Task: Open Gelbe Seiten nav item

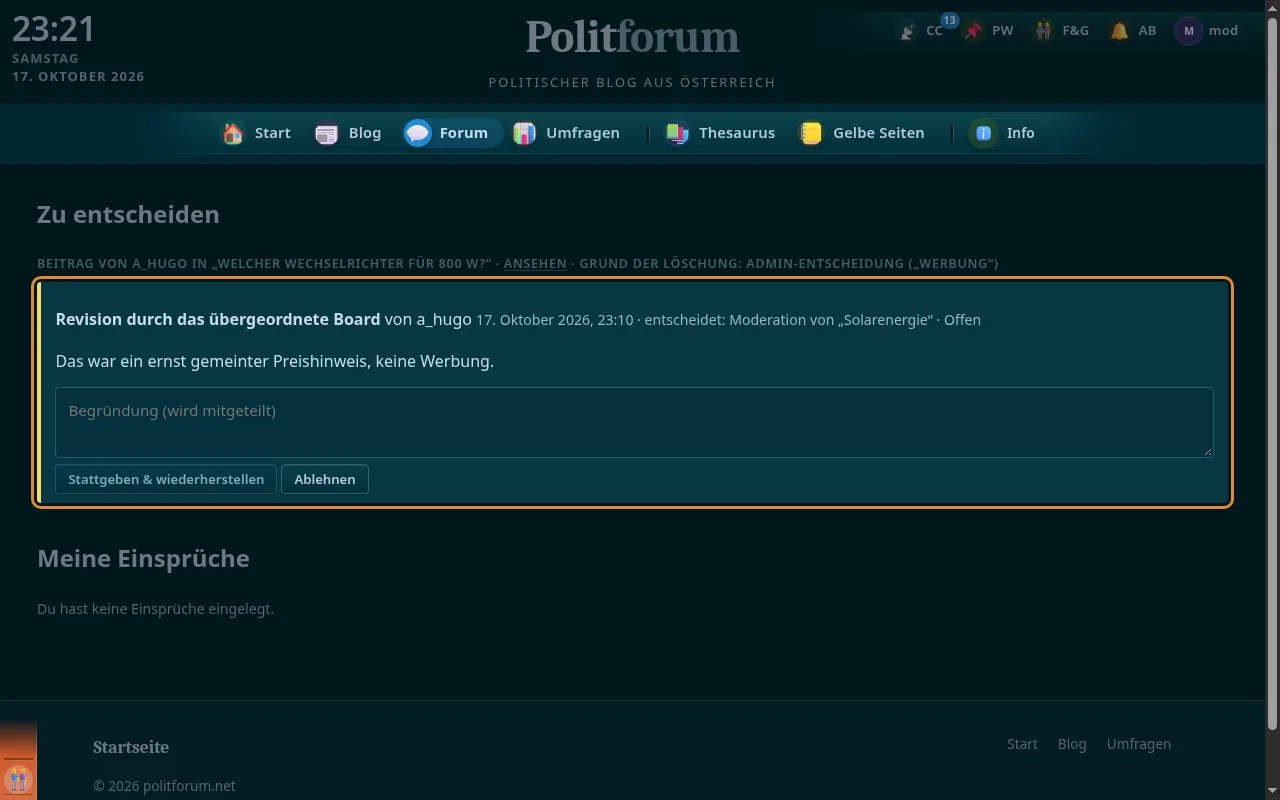Action: click(x=862, y=133)
